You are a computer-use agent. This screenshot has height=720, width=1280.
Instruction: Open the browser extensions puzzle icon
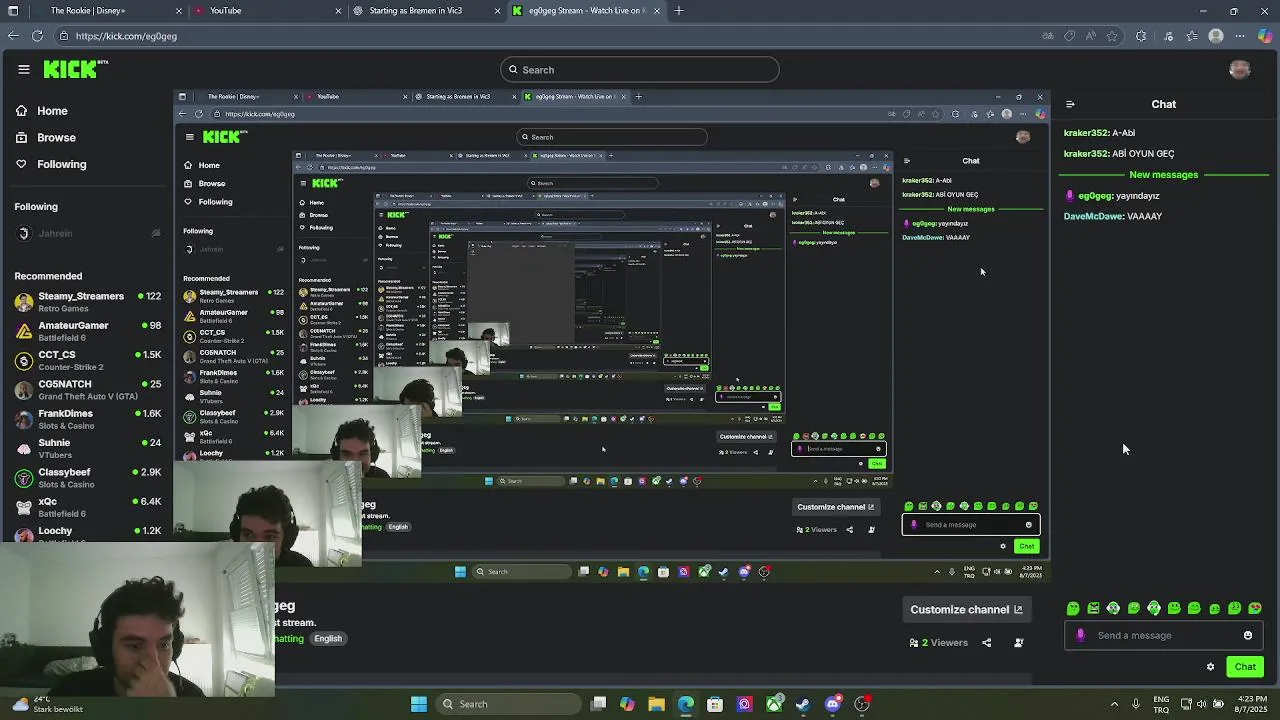click(1141, 36)
